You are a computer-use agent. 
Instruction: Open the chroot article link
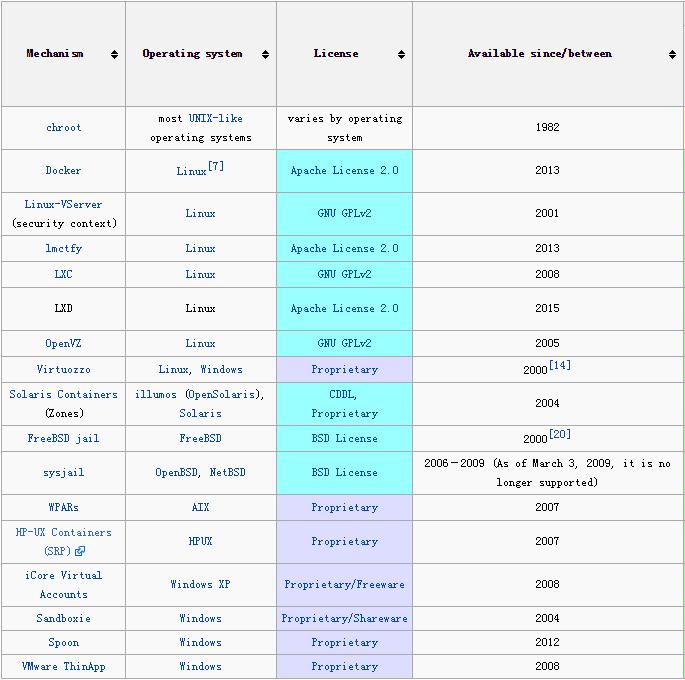click(x=64, y=128)
